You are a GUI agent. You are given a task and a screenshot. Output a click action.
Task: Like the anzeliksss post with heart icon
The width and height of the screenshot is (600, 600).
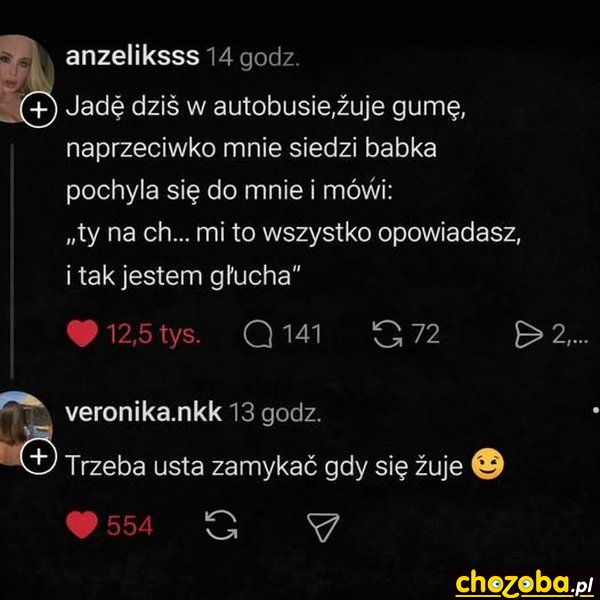[82, 333]
